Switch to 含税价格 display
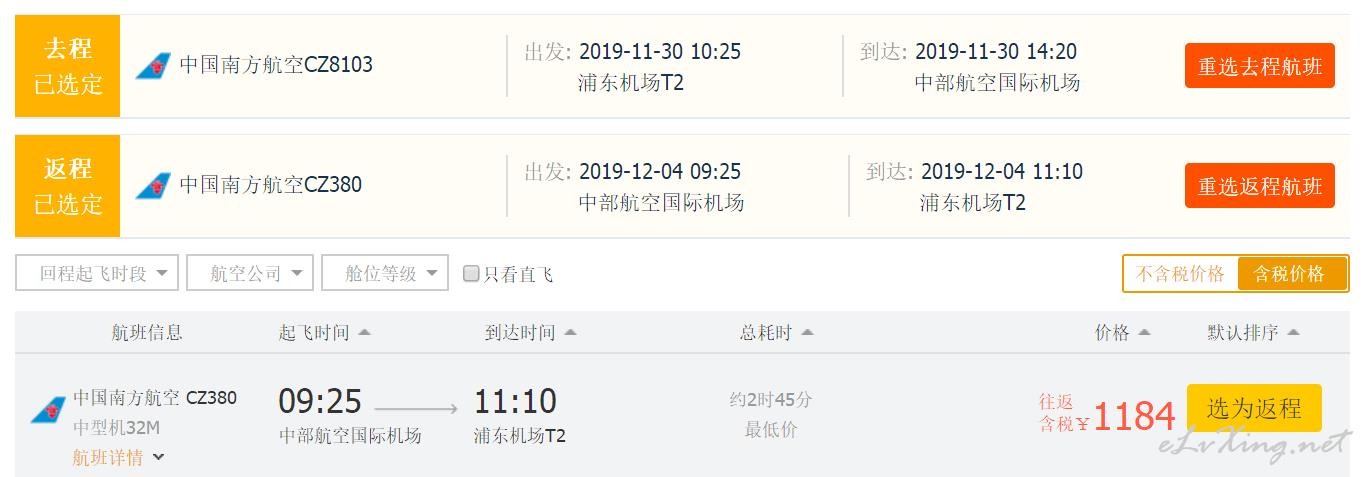The width and height of the screenshot is (1363, 477). 1290,273
